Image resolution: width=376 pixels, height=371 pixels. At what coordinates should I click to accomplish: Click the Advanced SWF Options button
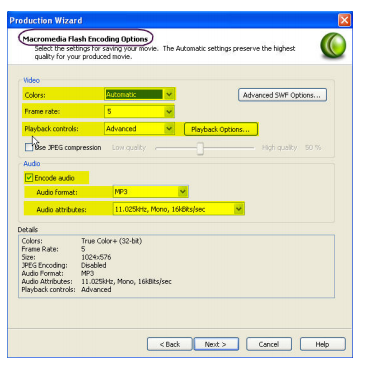[282, 95]
